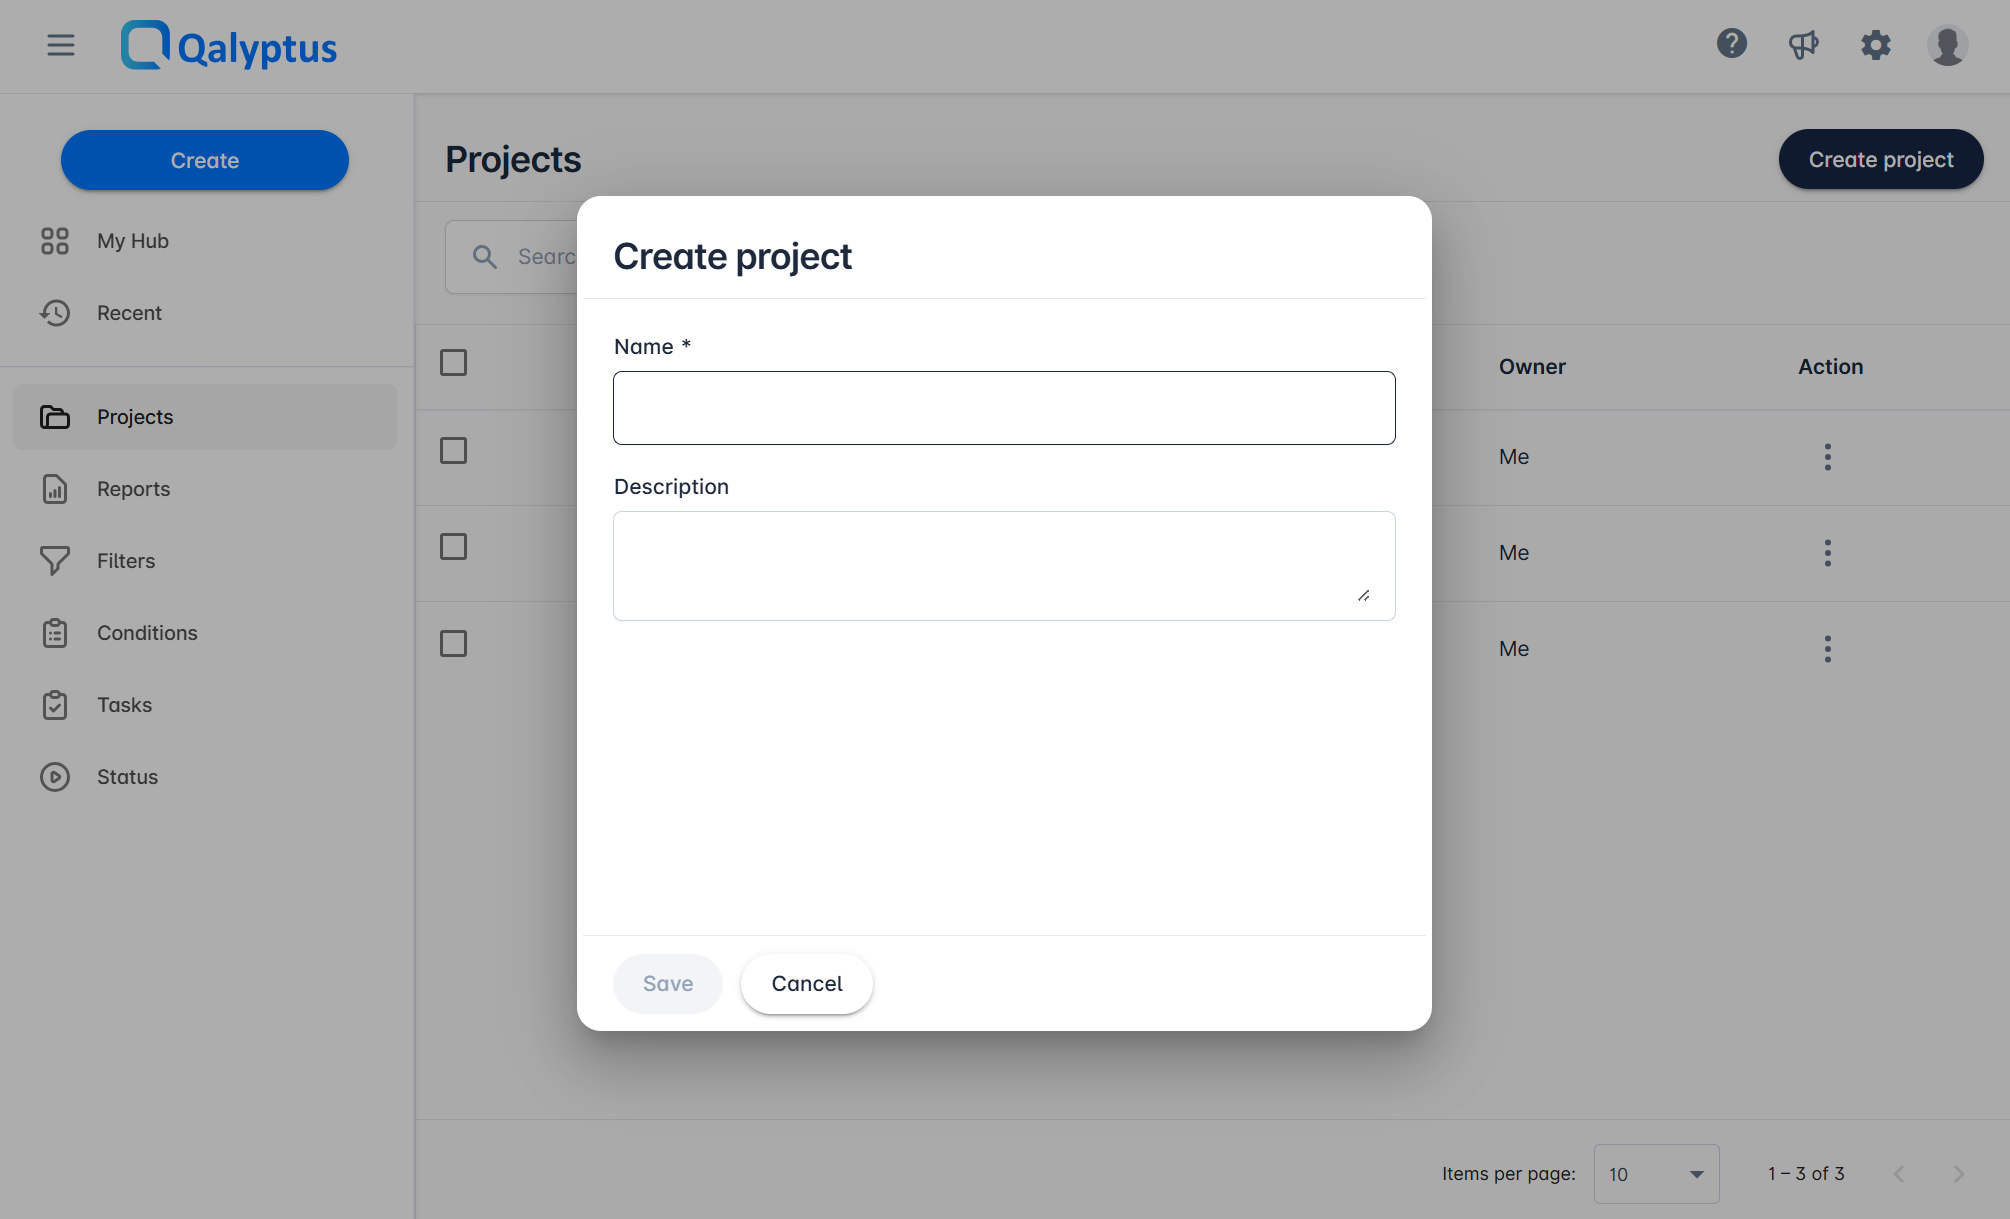Screen dimensions: 2010x1219
Task: Select the Projects sidebar entry
Action: point(134,417)
